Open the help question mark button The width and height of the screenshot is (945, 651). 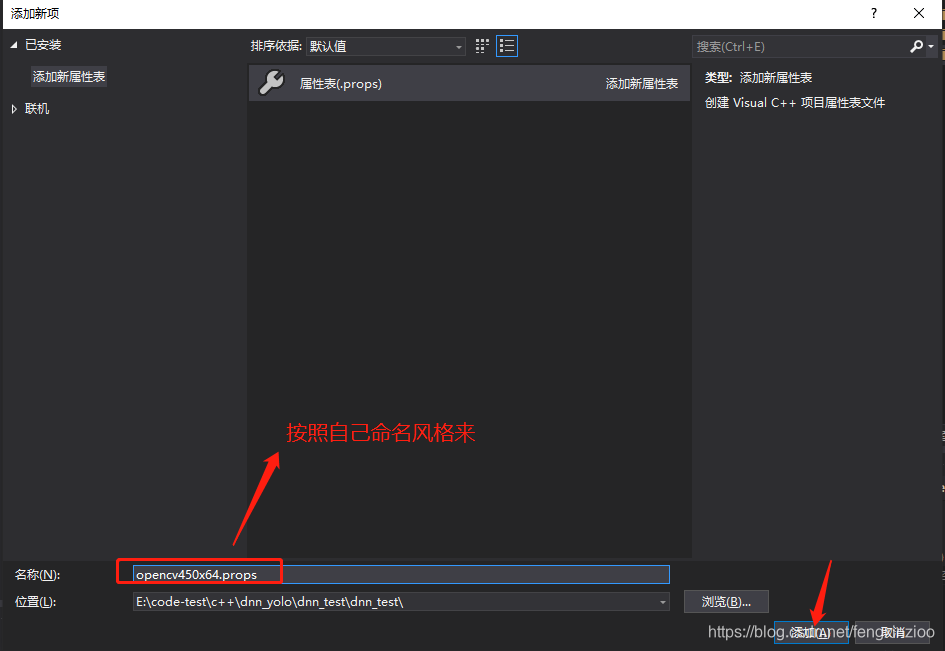(874, 13)
